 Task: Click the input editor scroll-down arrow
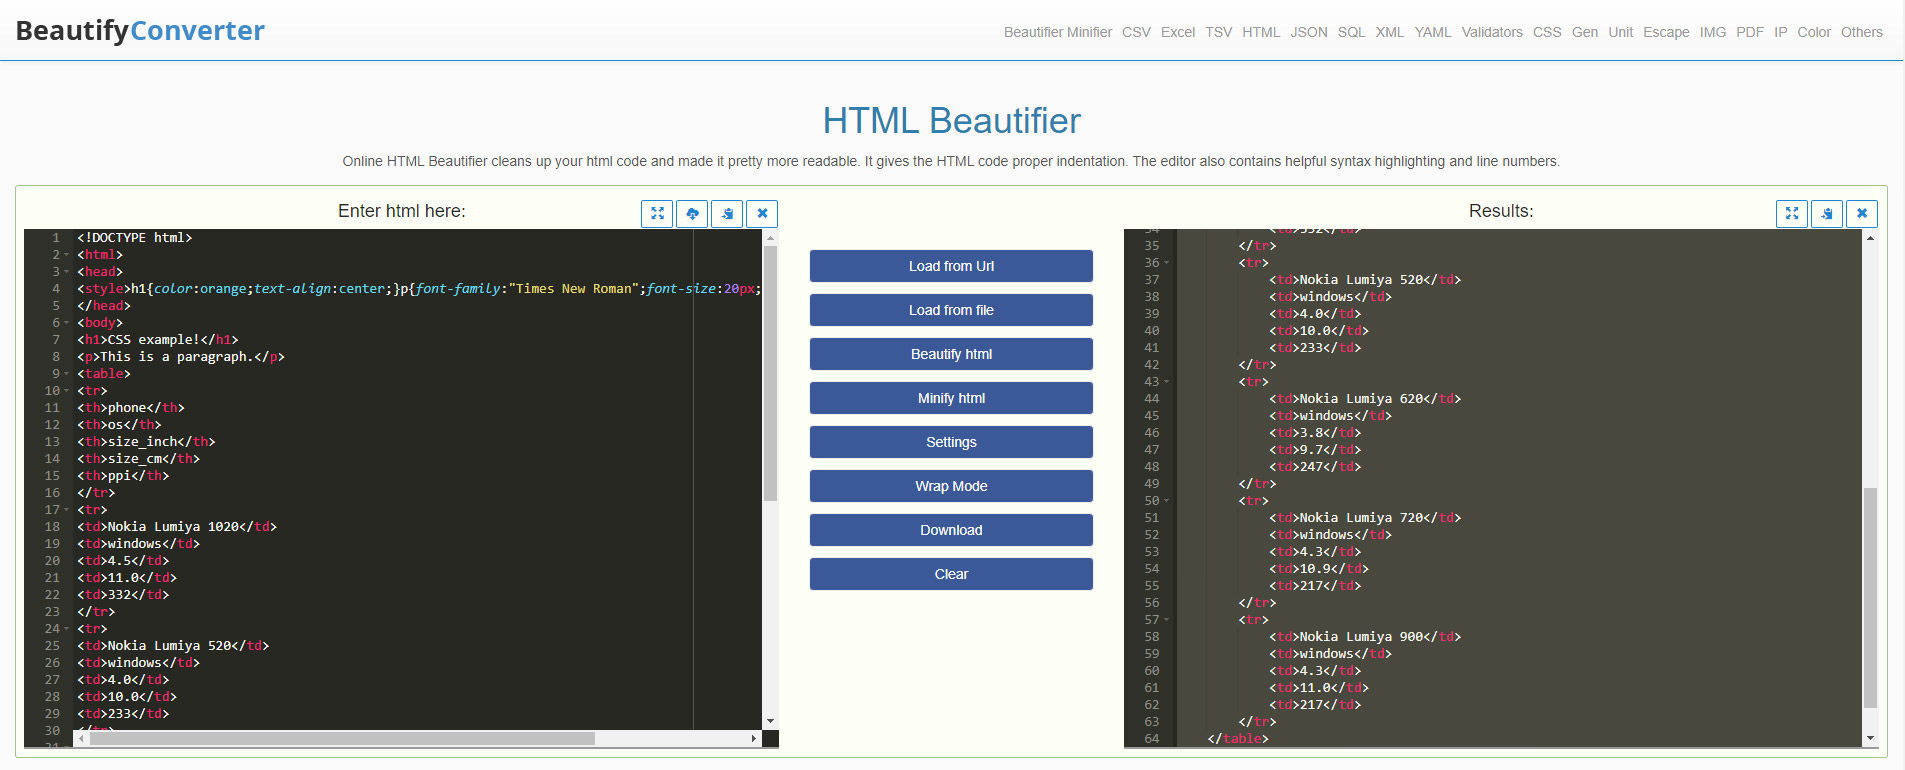point(770,721)
